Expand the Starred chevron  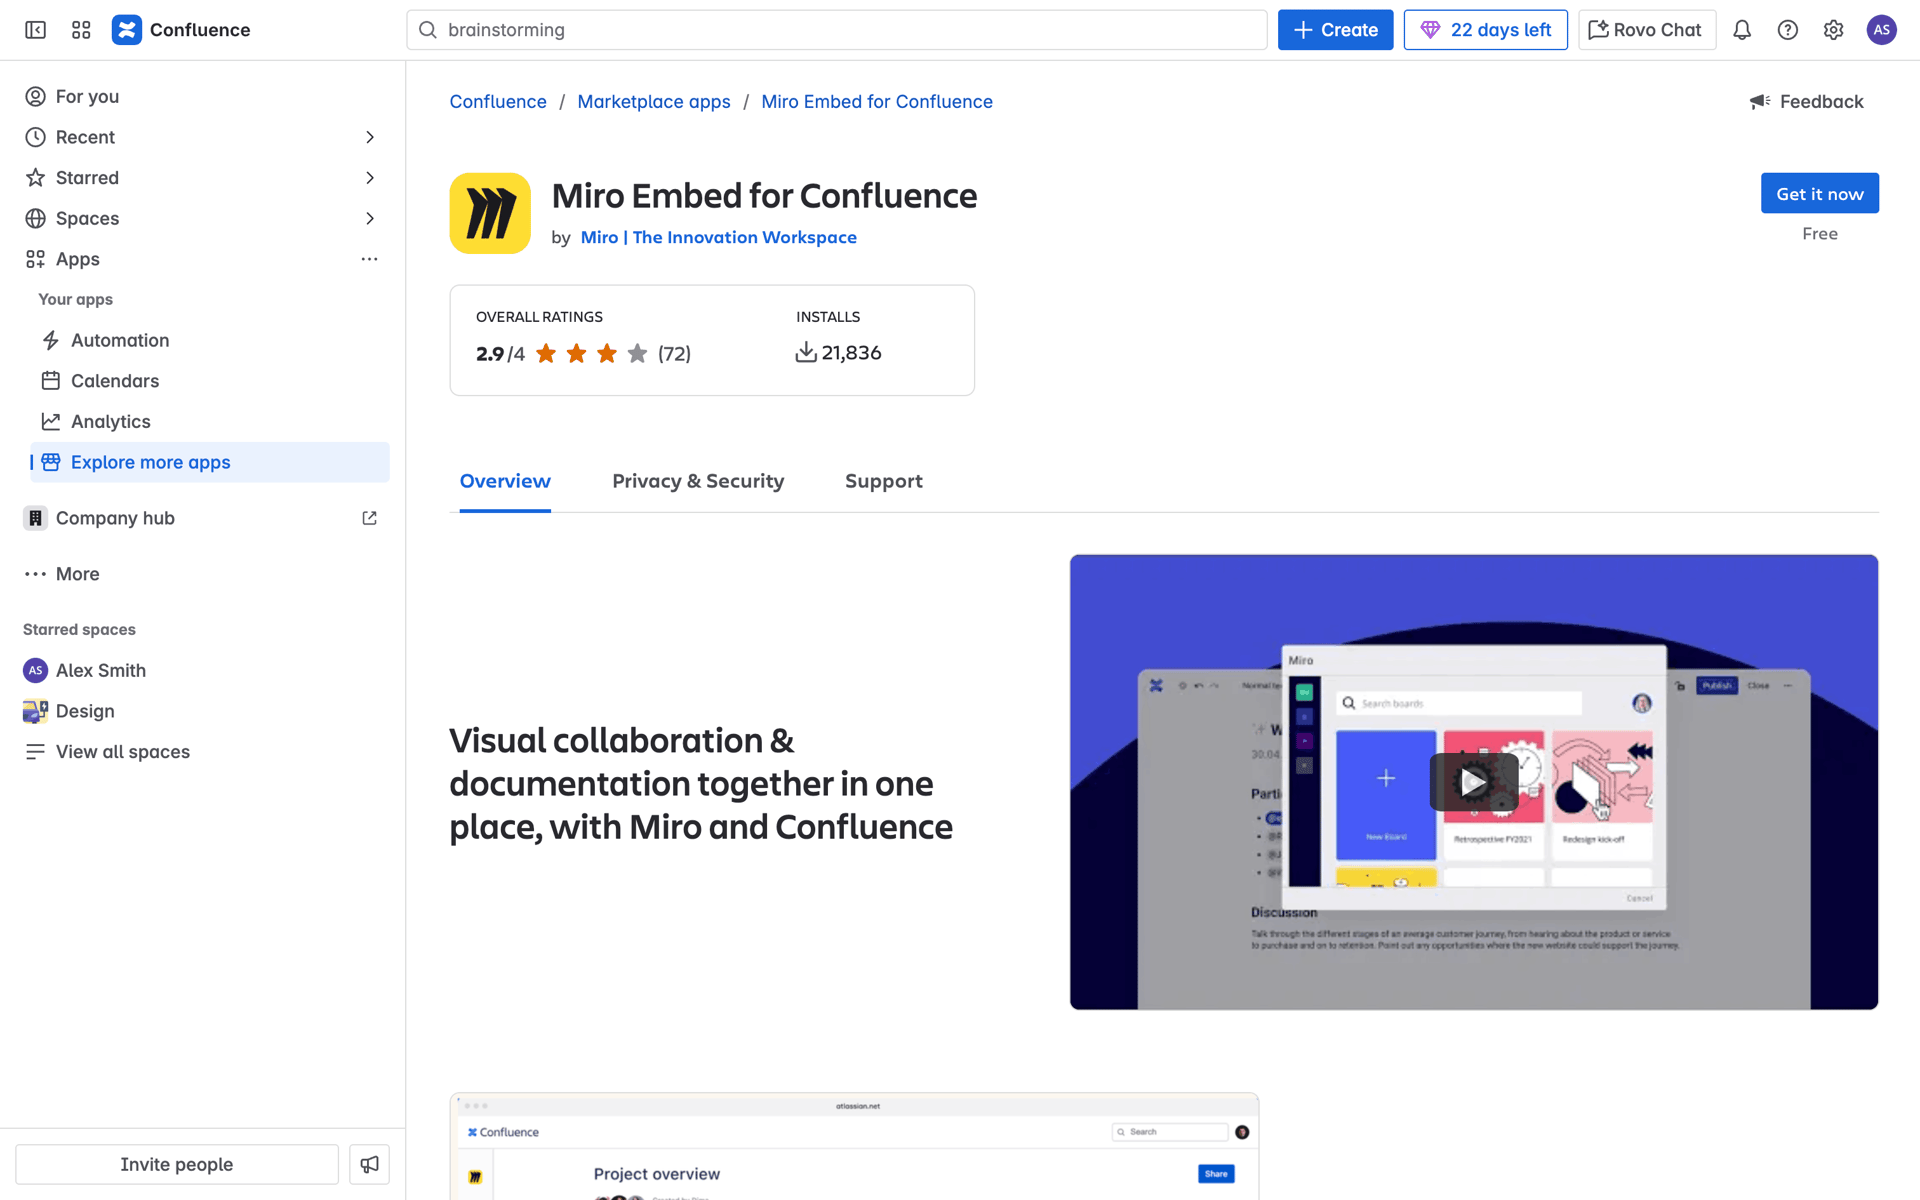tap(370, 178)
